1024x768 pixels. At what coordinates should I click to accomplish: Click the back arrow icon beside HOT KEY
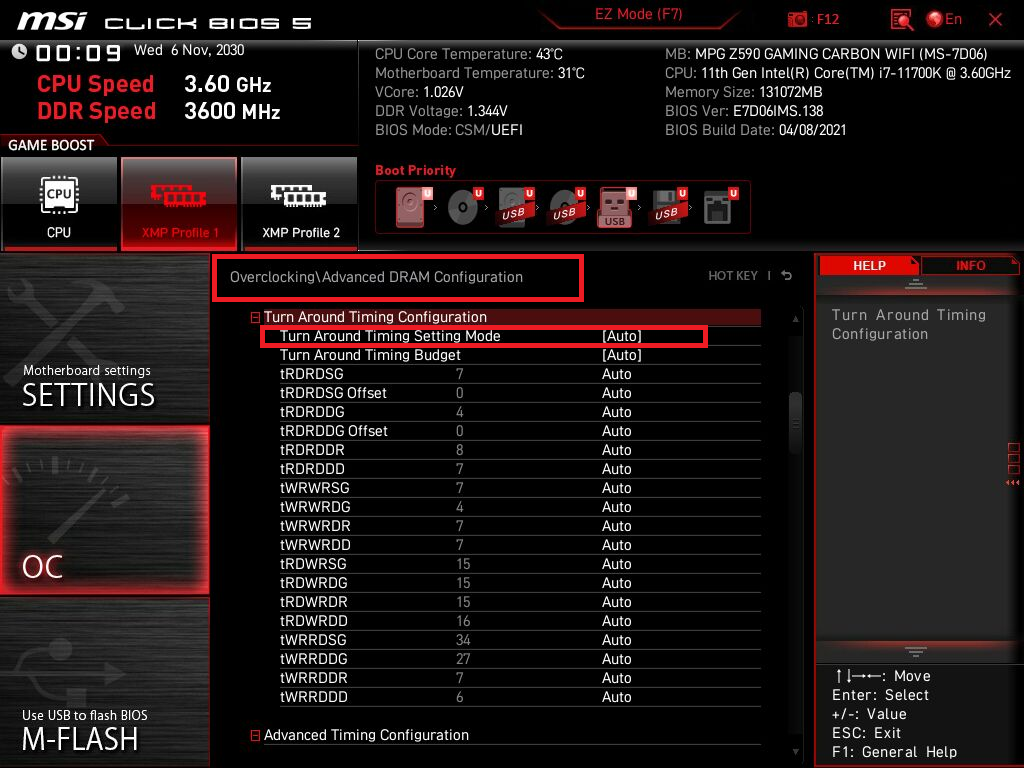tap(786, 276)
